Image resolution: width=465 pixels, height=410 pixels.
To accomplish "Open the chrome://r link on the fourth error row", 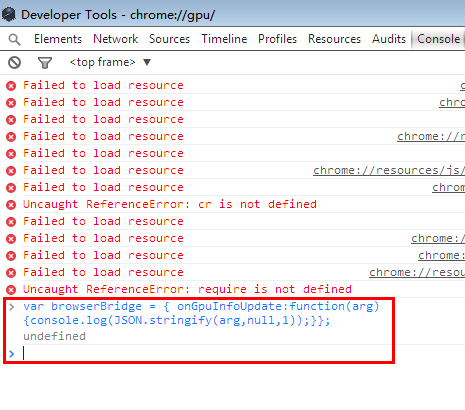I will (431, 136).
